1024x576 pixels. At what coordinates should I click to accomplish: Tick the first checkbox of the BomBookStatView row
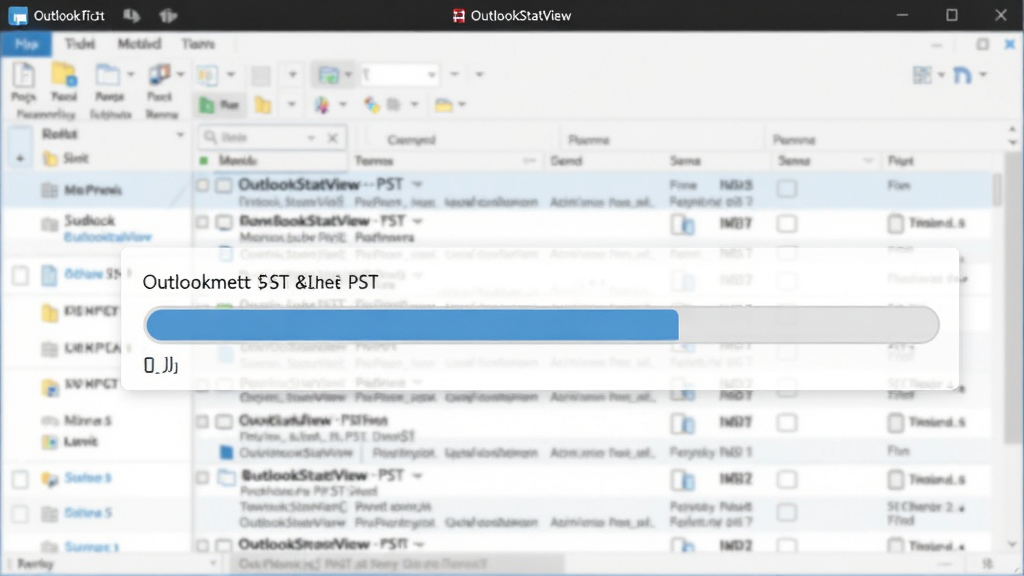202,223
